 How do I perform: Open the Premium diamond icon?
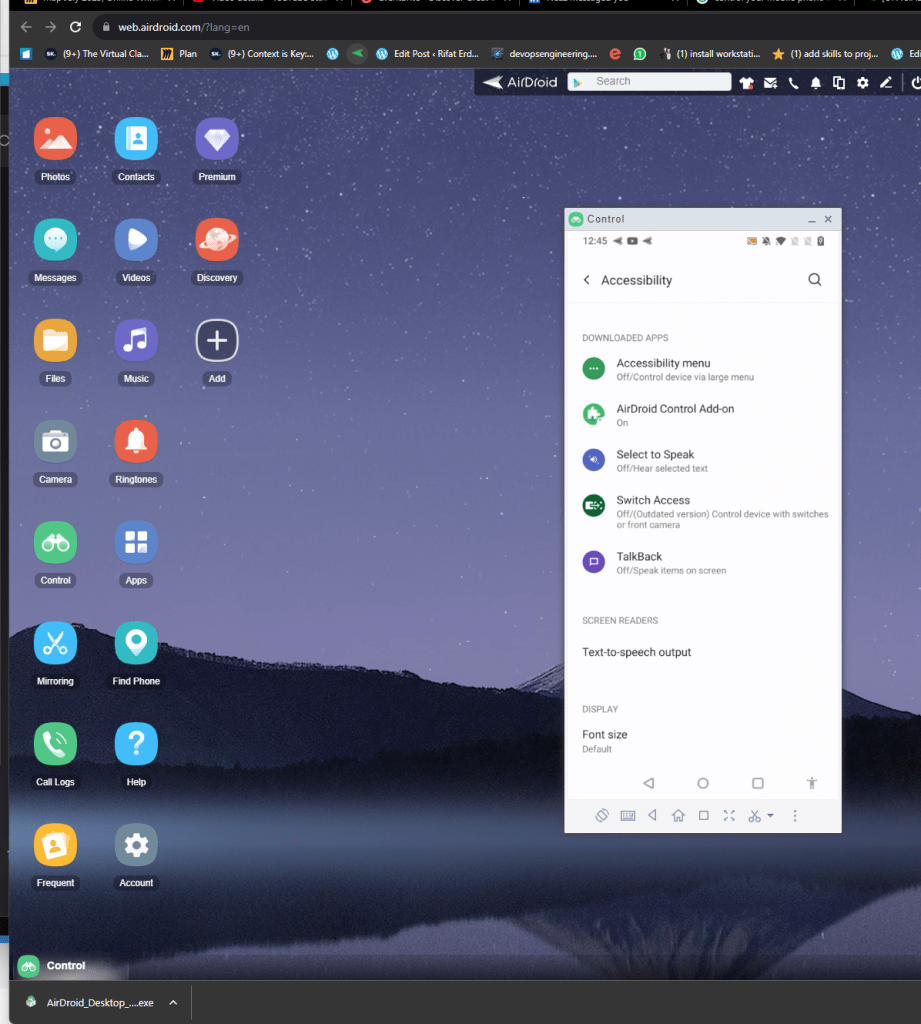(x=217, y=138)
